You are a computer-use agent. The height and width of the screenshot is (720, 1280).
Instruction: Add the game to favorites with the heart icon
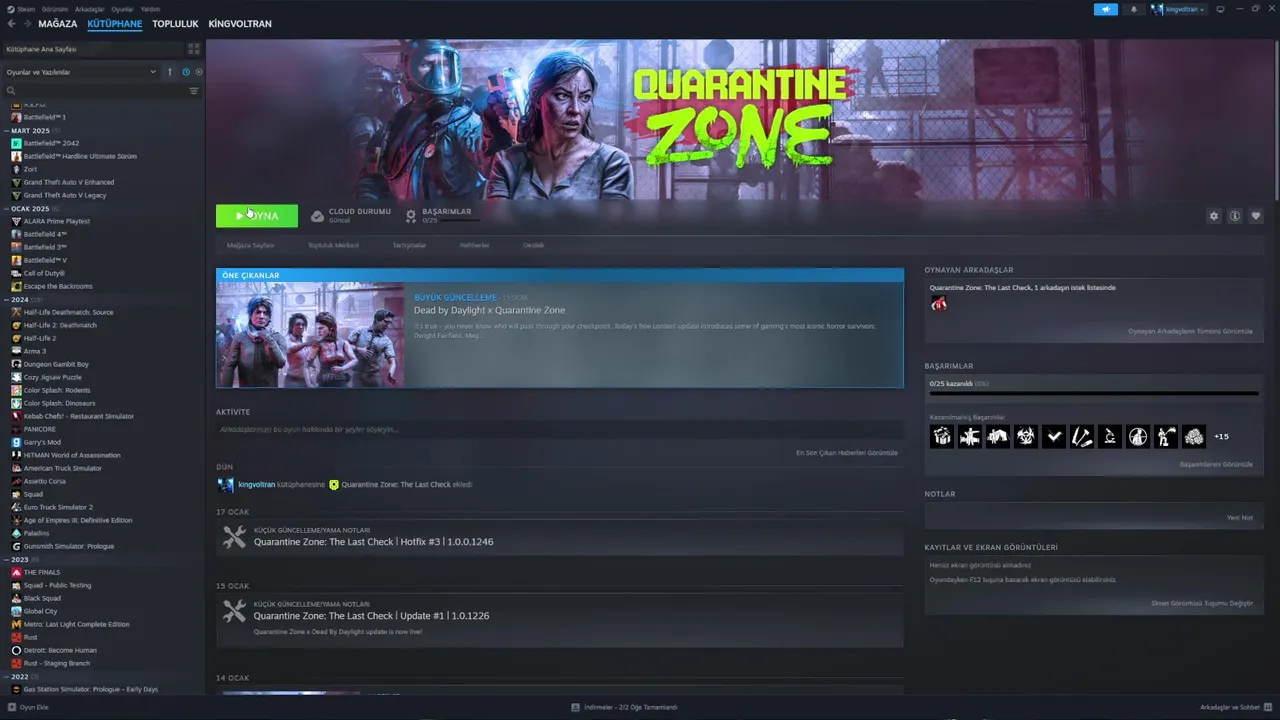[x=1256, y=216]
